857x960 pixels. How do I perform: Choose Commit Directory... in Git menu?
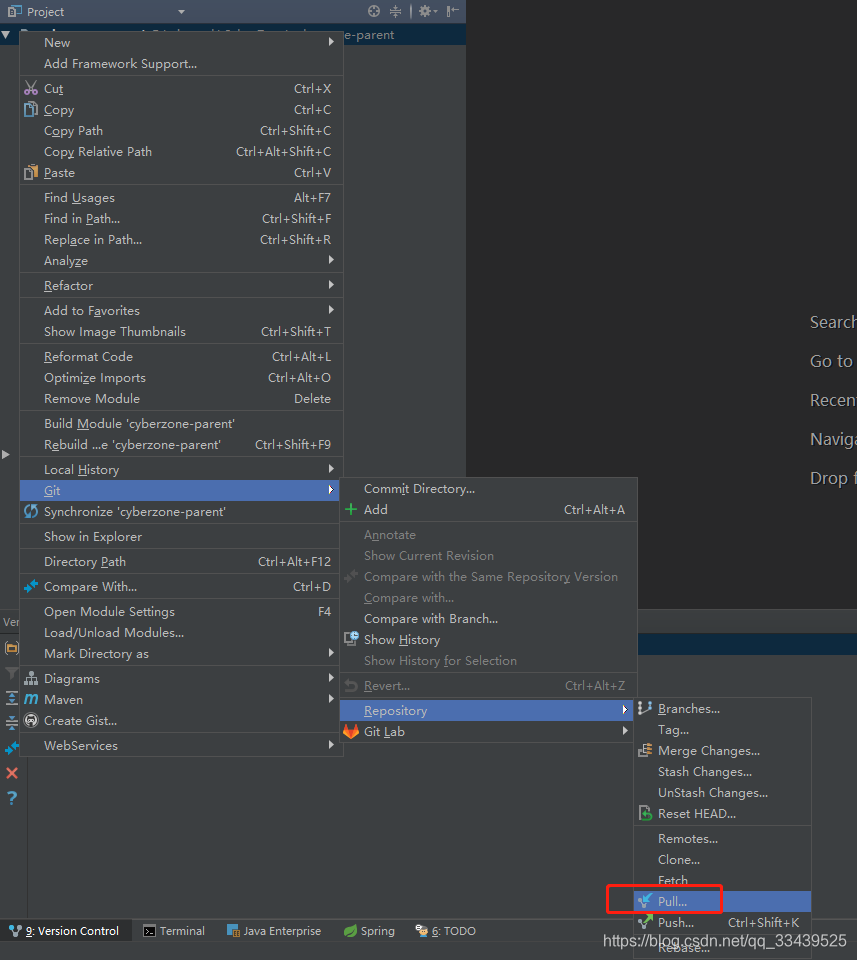click(488, 489)
